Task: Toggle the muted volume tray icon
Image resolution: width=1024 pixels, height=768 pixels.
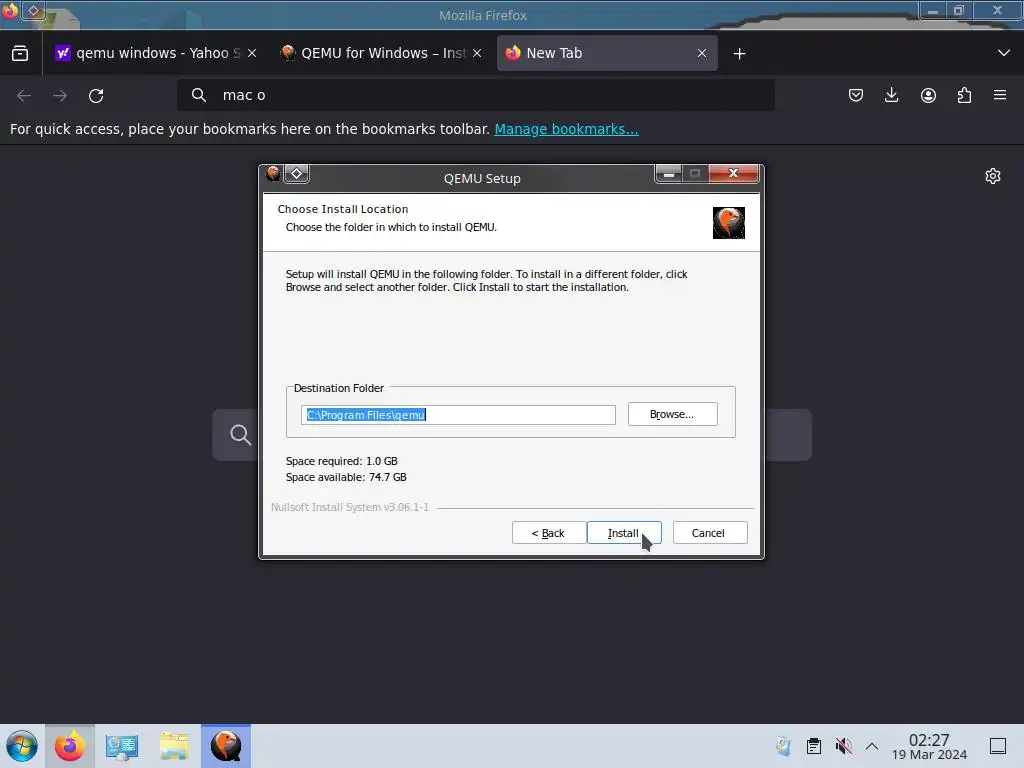Action: [843, 746]
